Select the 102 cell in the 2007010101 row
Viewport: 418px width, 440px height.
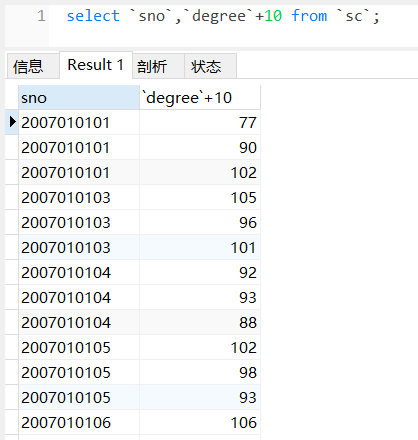pyautogui.click(x=200, y=172)
